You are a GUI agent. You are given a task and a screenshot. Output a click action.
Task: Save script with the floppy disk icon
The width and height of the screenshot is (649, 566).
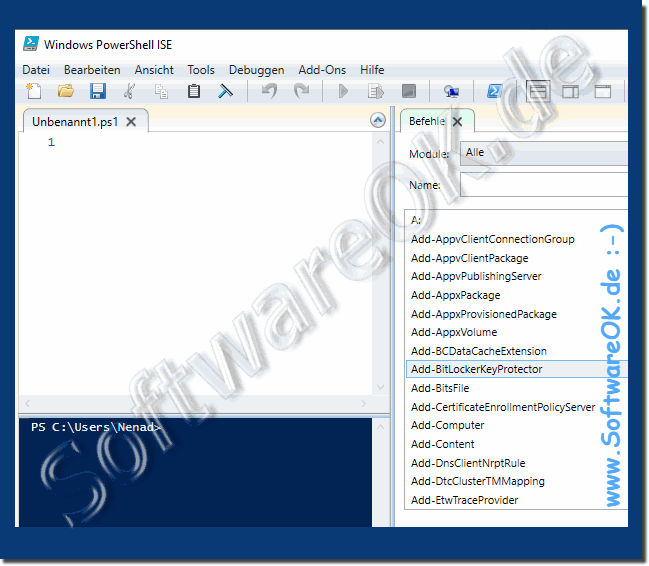(98, 91)
